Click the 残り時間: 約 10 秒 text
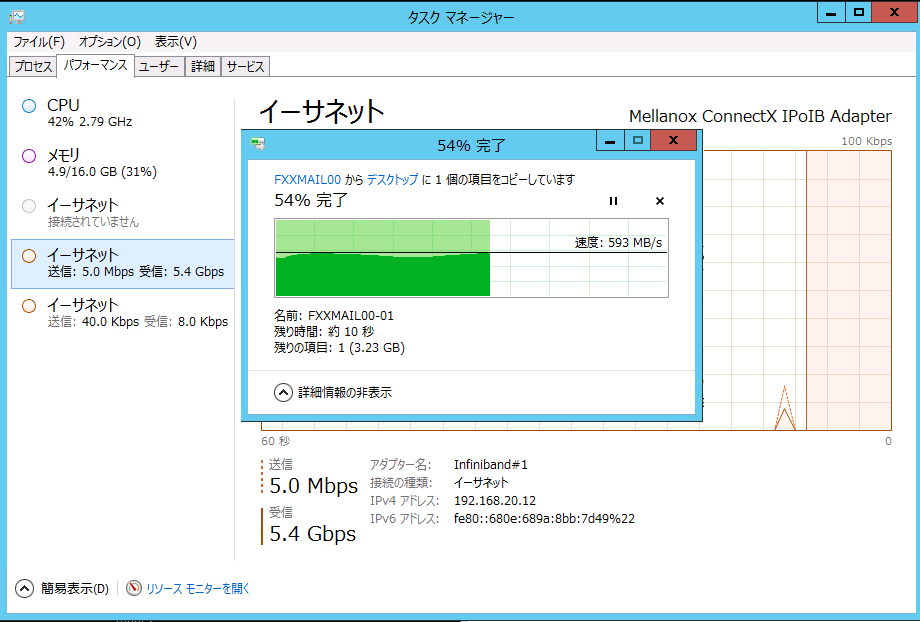The height and width of the screenshot is (622, 920). point(324,332)
